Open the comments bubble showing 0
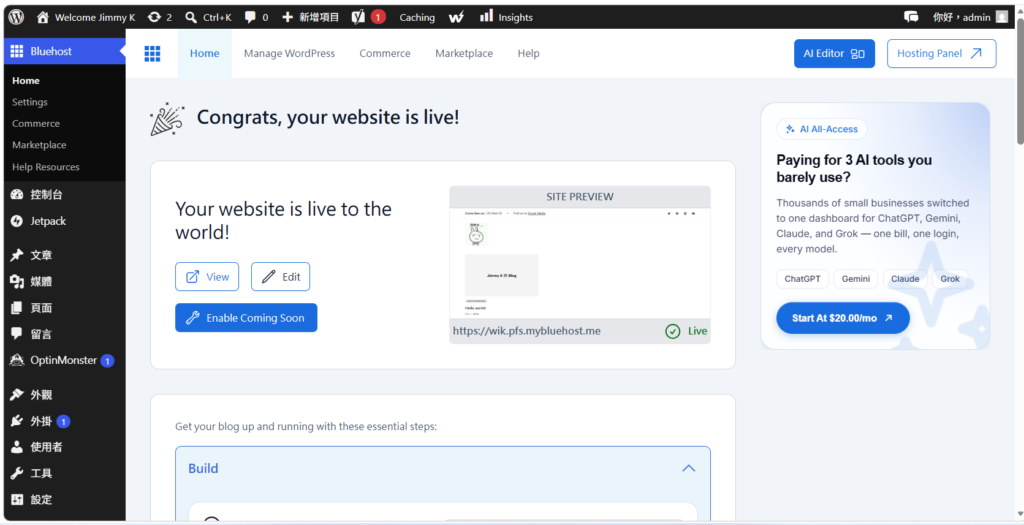This screenshot has width=1024, height=525. tap(256, 17)
